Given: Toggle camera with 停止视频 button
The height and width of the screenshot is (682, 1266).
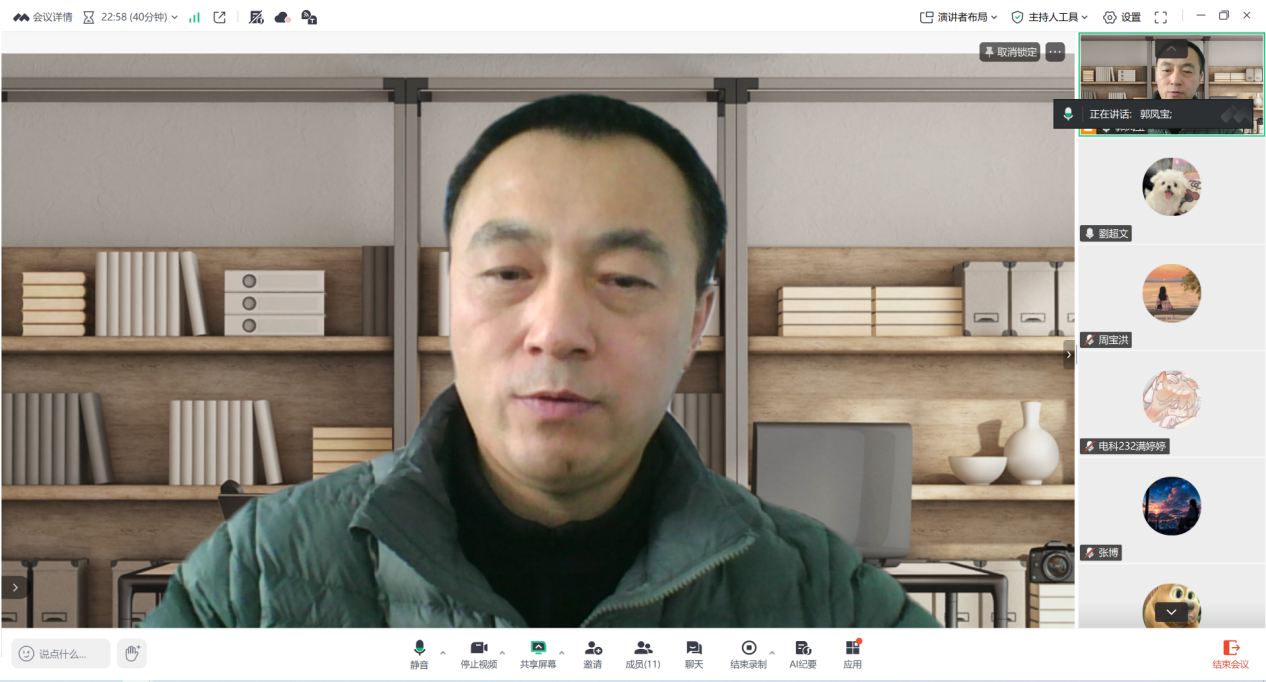Looking at the screenshot, I should click(x=478, y=653).
